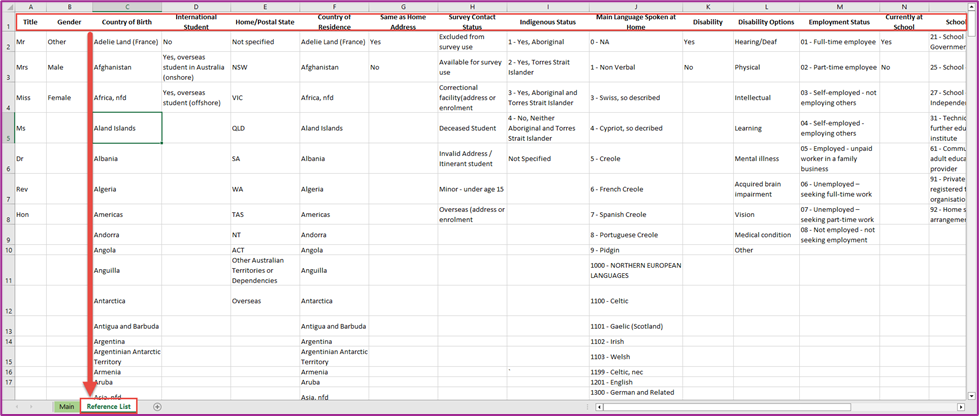
Task: Select the Indigenous Status header cell
Action: click(x=547, y=22)
